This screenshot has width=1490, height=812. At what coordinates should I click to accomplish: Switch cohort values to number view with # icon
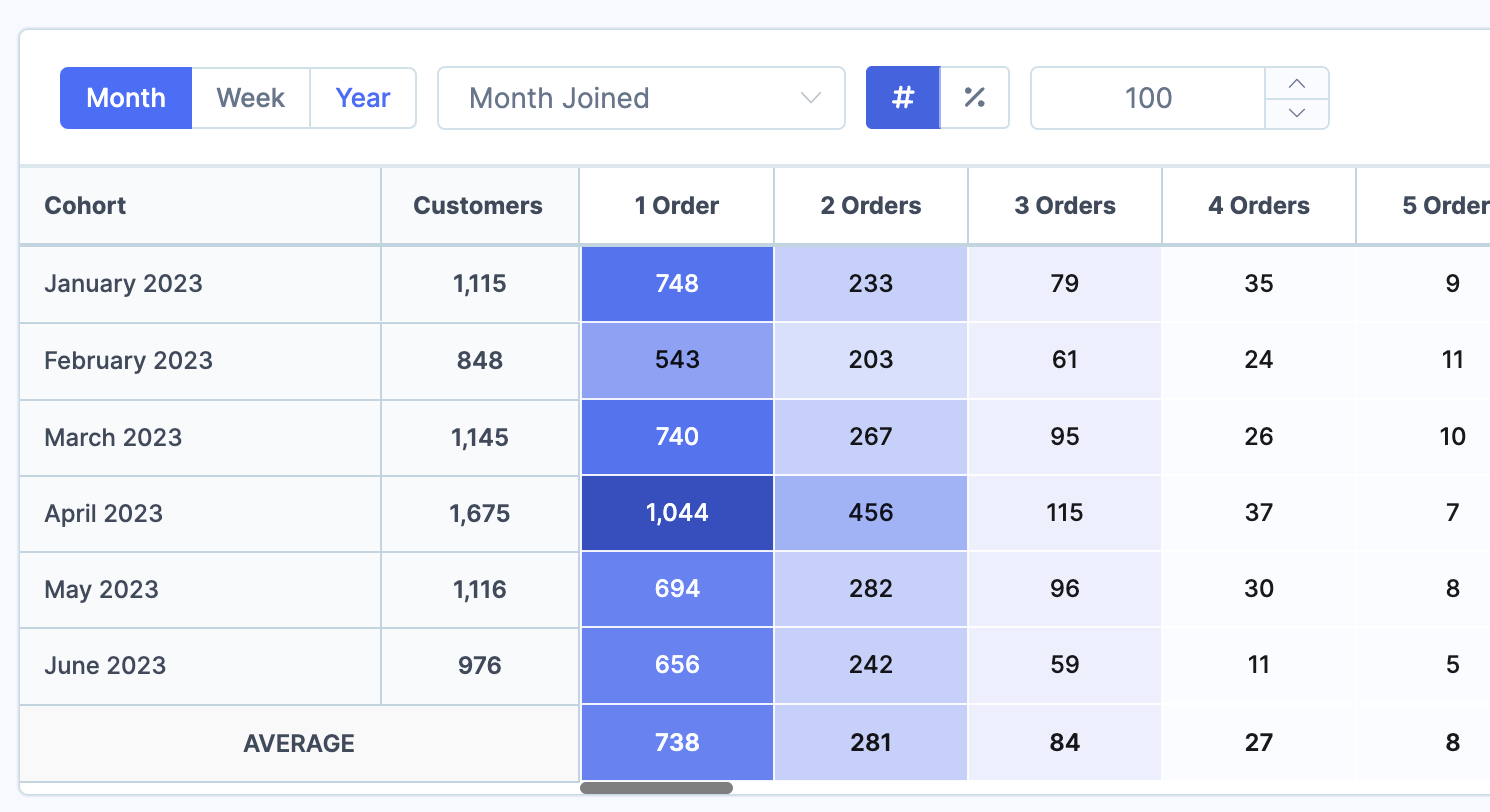(x=903, y=97)
